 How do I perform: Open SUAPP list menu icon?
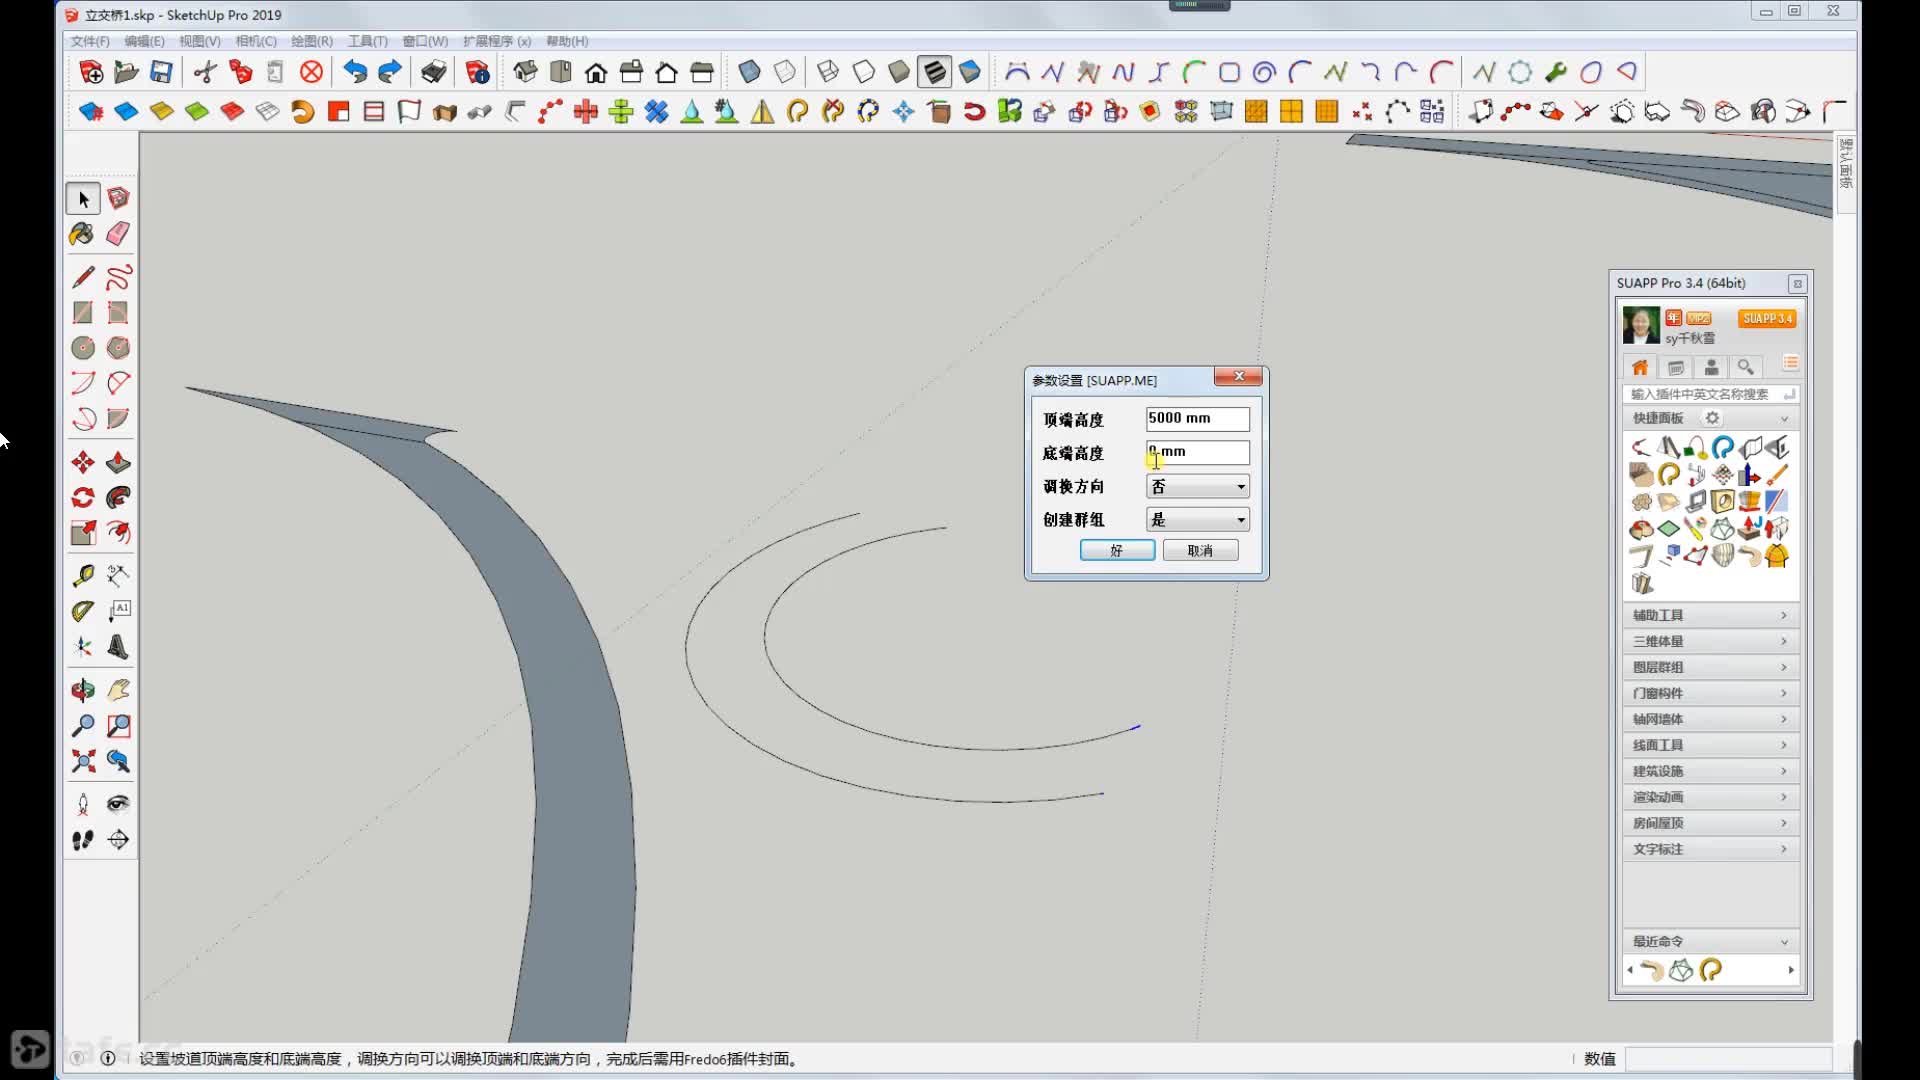1790,364
